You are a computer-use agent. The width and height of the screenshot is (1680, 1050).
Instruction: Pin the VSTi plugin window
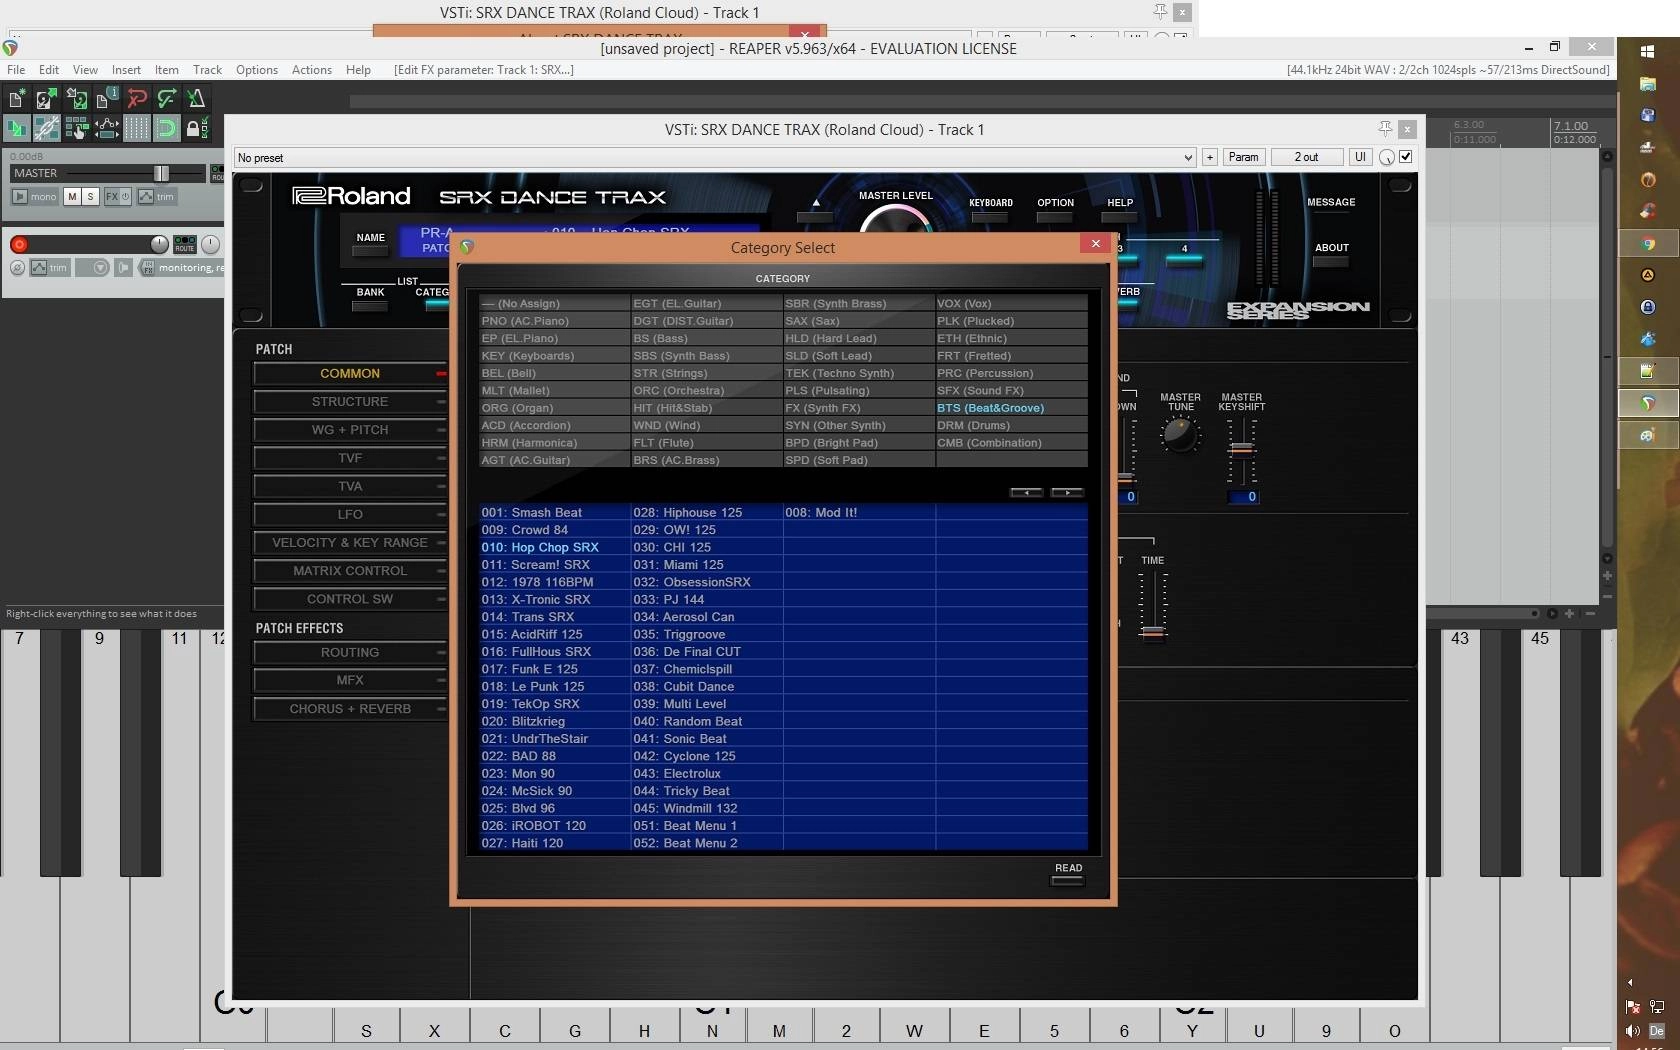(1385, 129)
